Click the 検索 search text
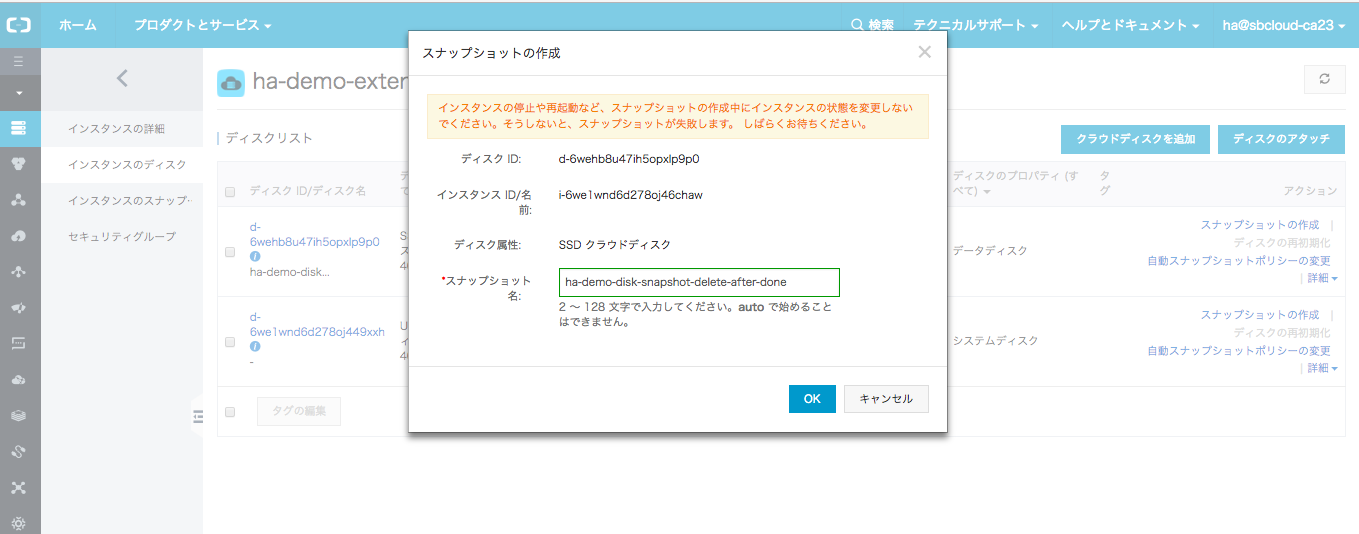The height and width of the screenshot is (534, 1359). [x=881, y=25]
